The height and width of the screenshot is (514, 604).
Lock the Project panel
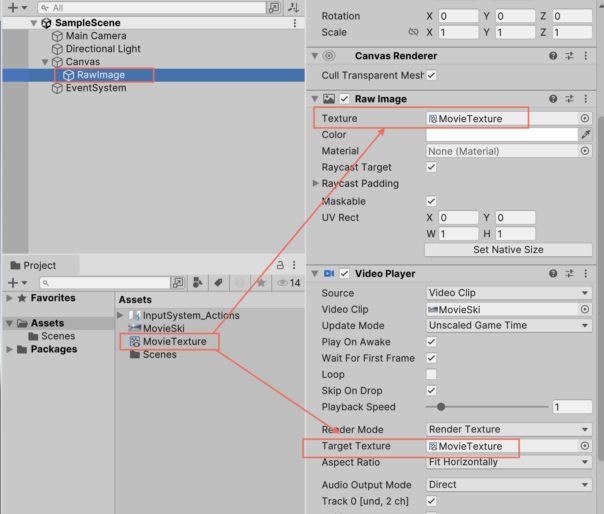click(280, 265)
